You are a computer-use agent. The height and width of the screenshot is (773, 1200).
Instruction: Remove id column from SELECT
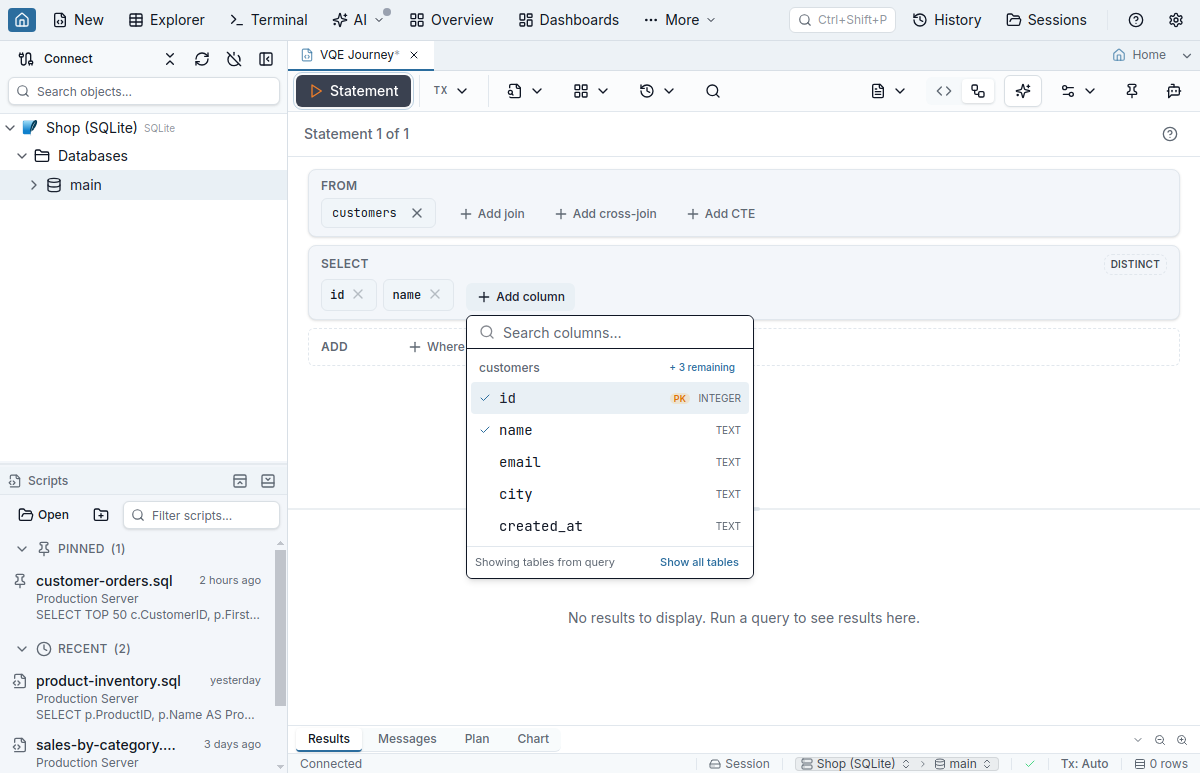[358, 295]
